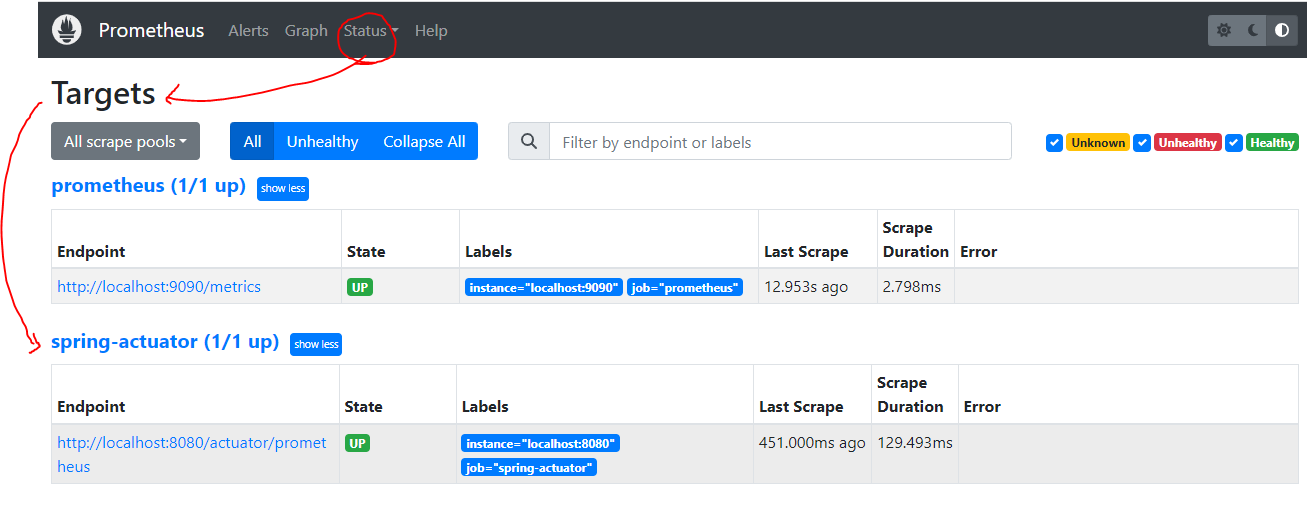Select the auto contrast theme icon

coord(1281,30)
